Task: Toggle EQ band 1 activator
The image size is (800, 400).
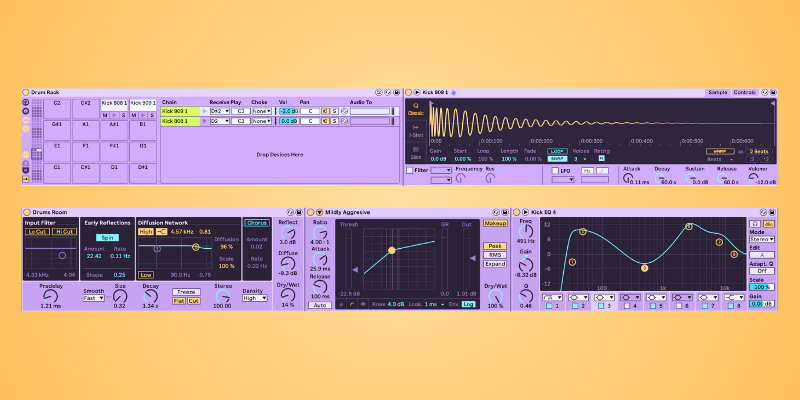Action: (549, 306)
